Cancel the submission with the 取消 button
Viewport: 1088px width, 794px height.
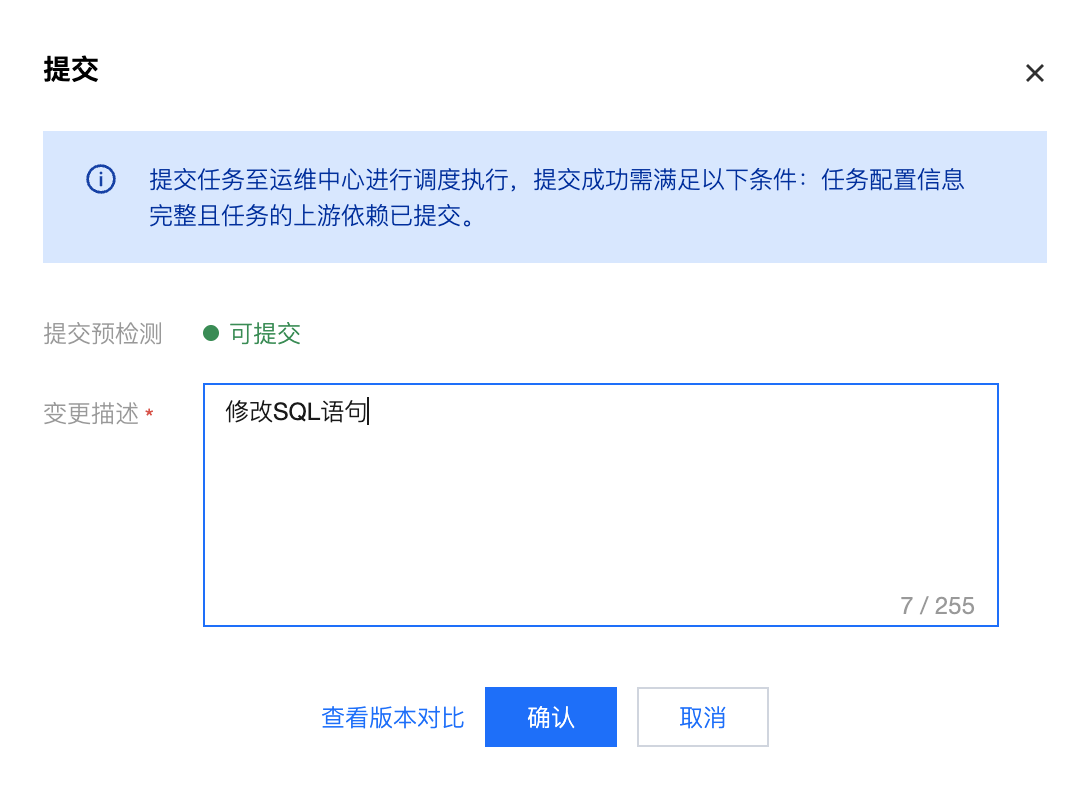pos(702,717)
